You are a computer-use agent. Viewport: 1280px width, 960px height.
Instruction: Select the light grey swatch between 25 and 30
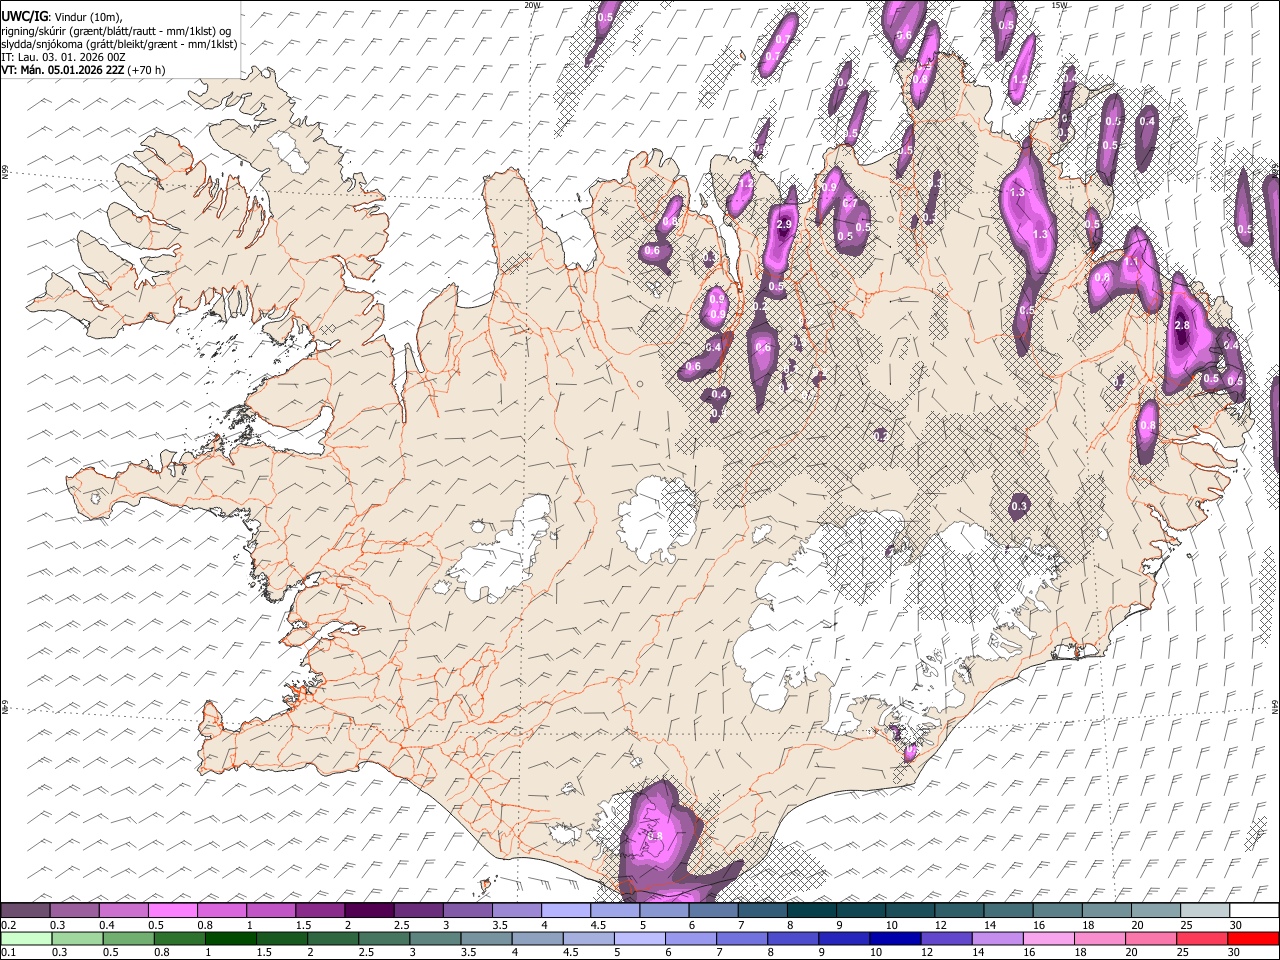(x=1205, y=911)
